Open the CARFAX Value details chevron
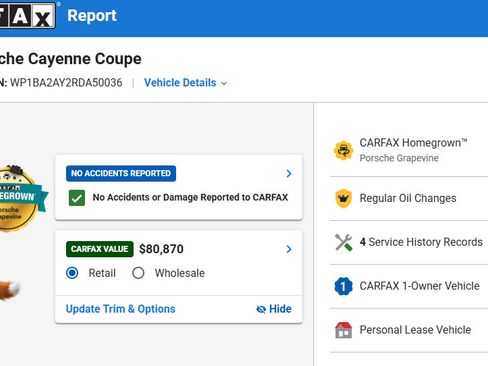 pyautogui.click(x=289, y=249)
